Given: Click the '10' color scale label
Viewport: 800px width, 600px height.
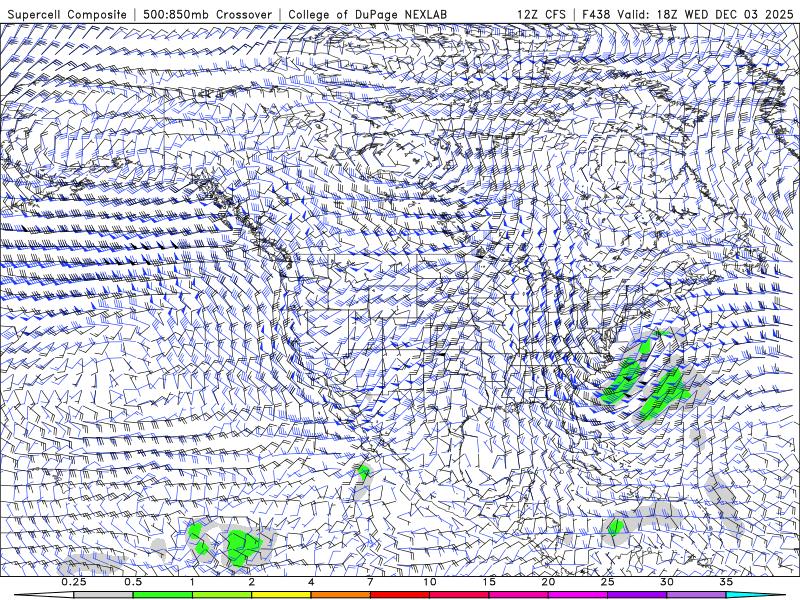Looking at the screenshot, I should [430, 582].
